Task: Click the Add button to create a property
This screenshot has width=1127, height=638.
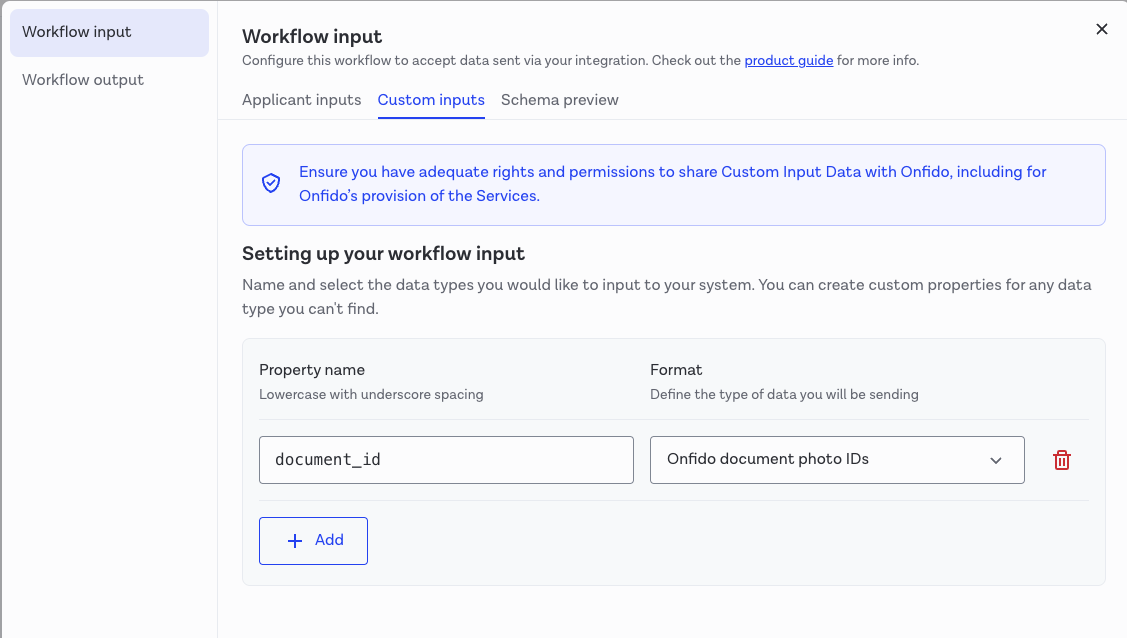Action: (313, 540)
